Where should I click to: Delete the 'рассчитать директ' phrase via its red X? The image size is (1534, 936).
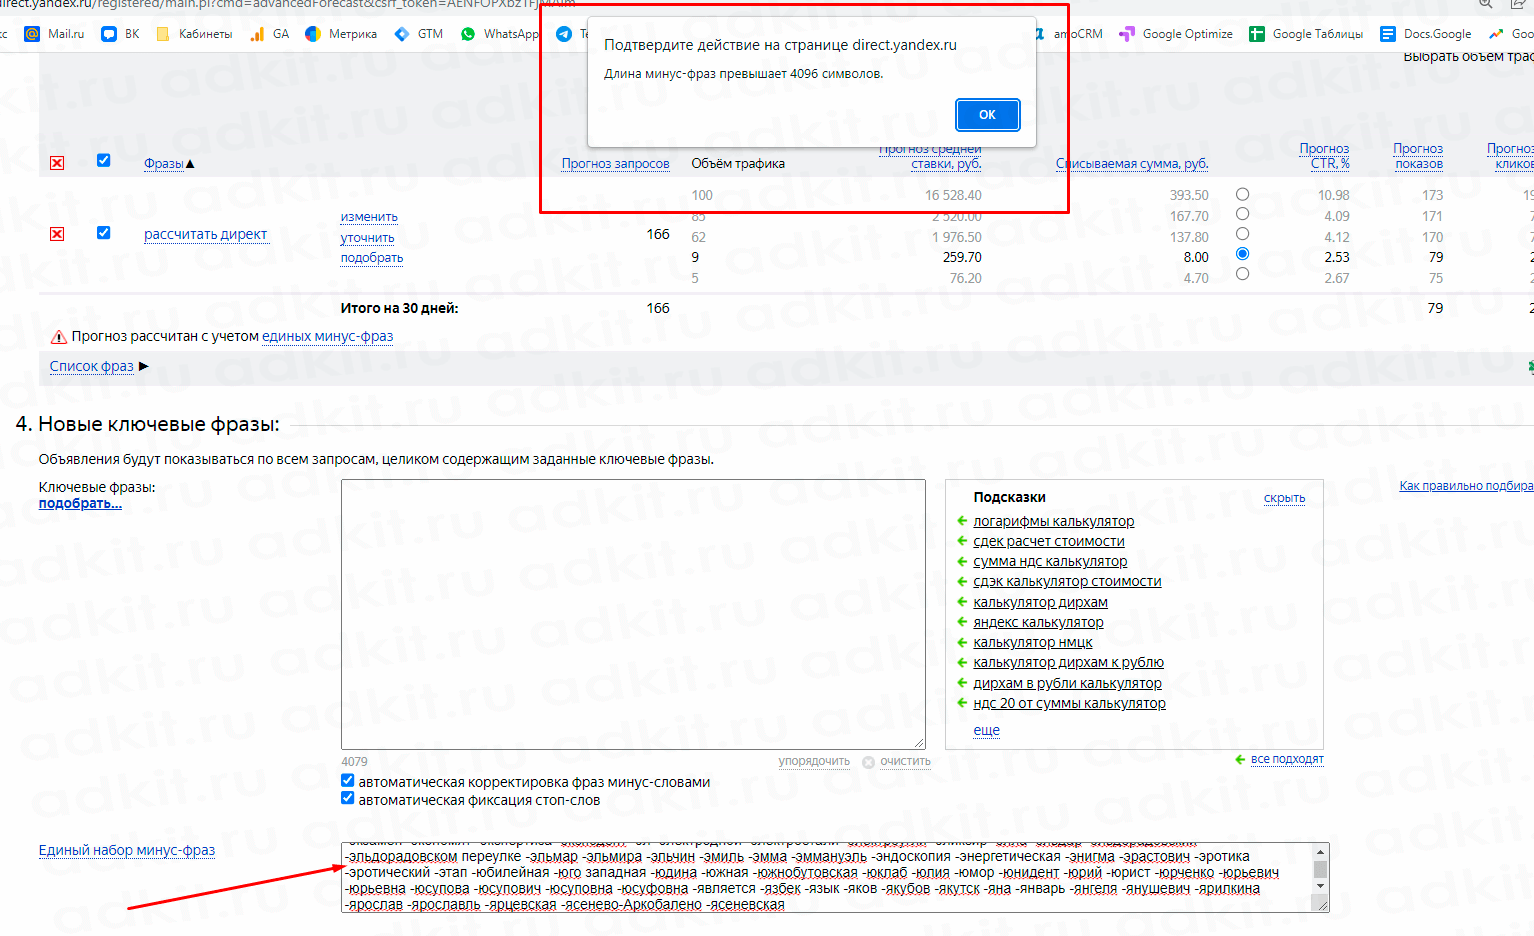[x=57, y=234]
